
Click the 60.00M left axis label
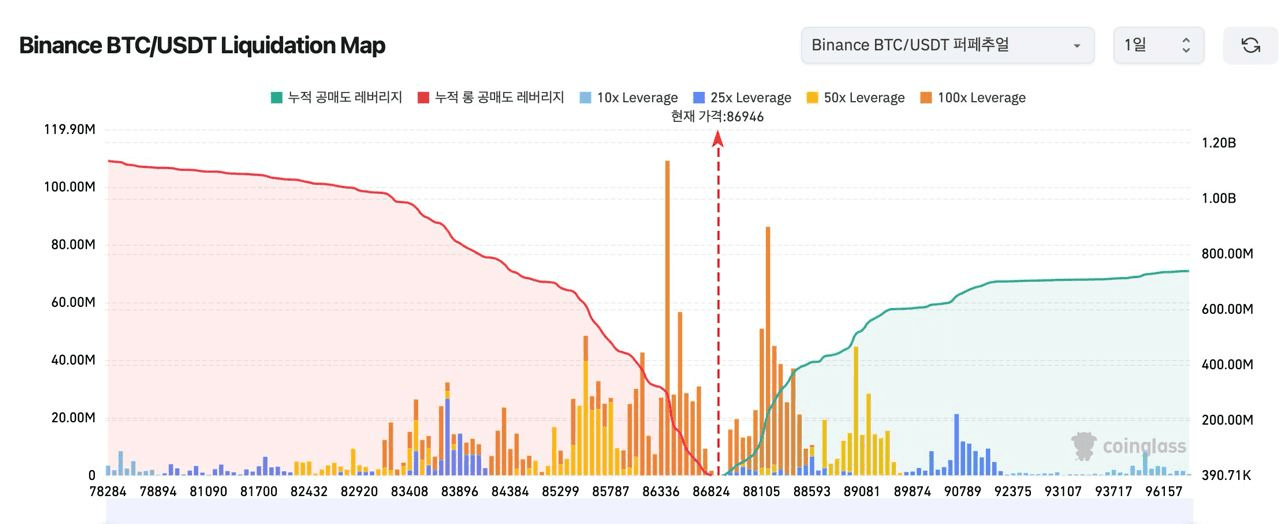click(71, 303)
